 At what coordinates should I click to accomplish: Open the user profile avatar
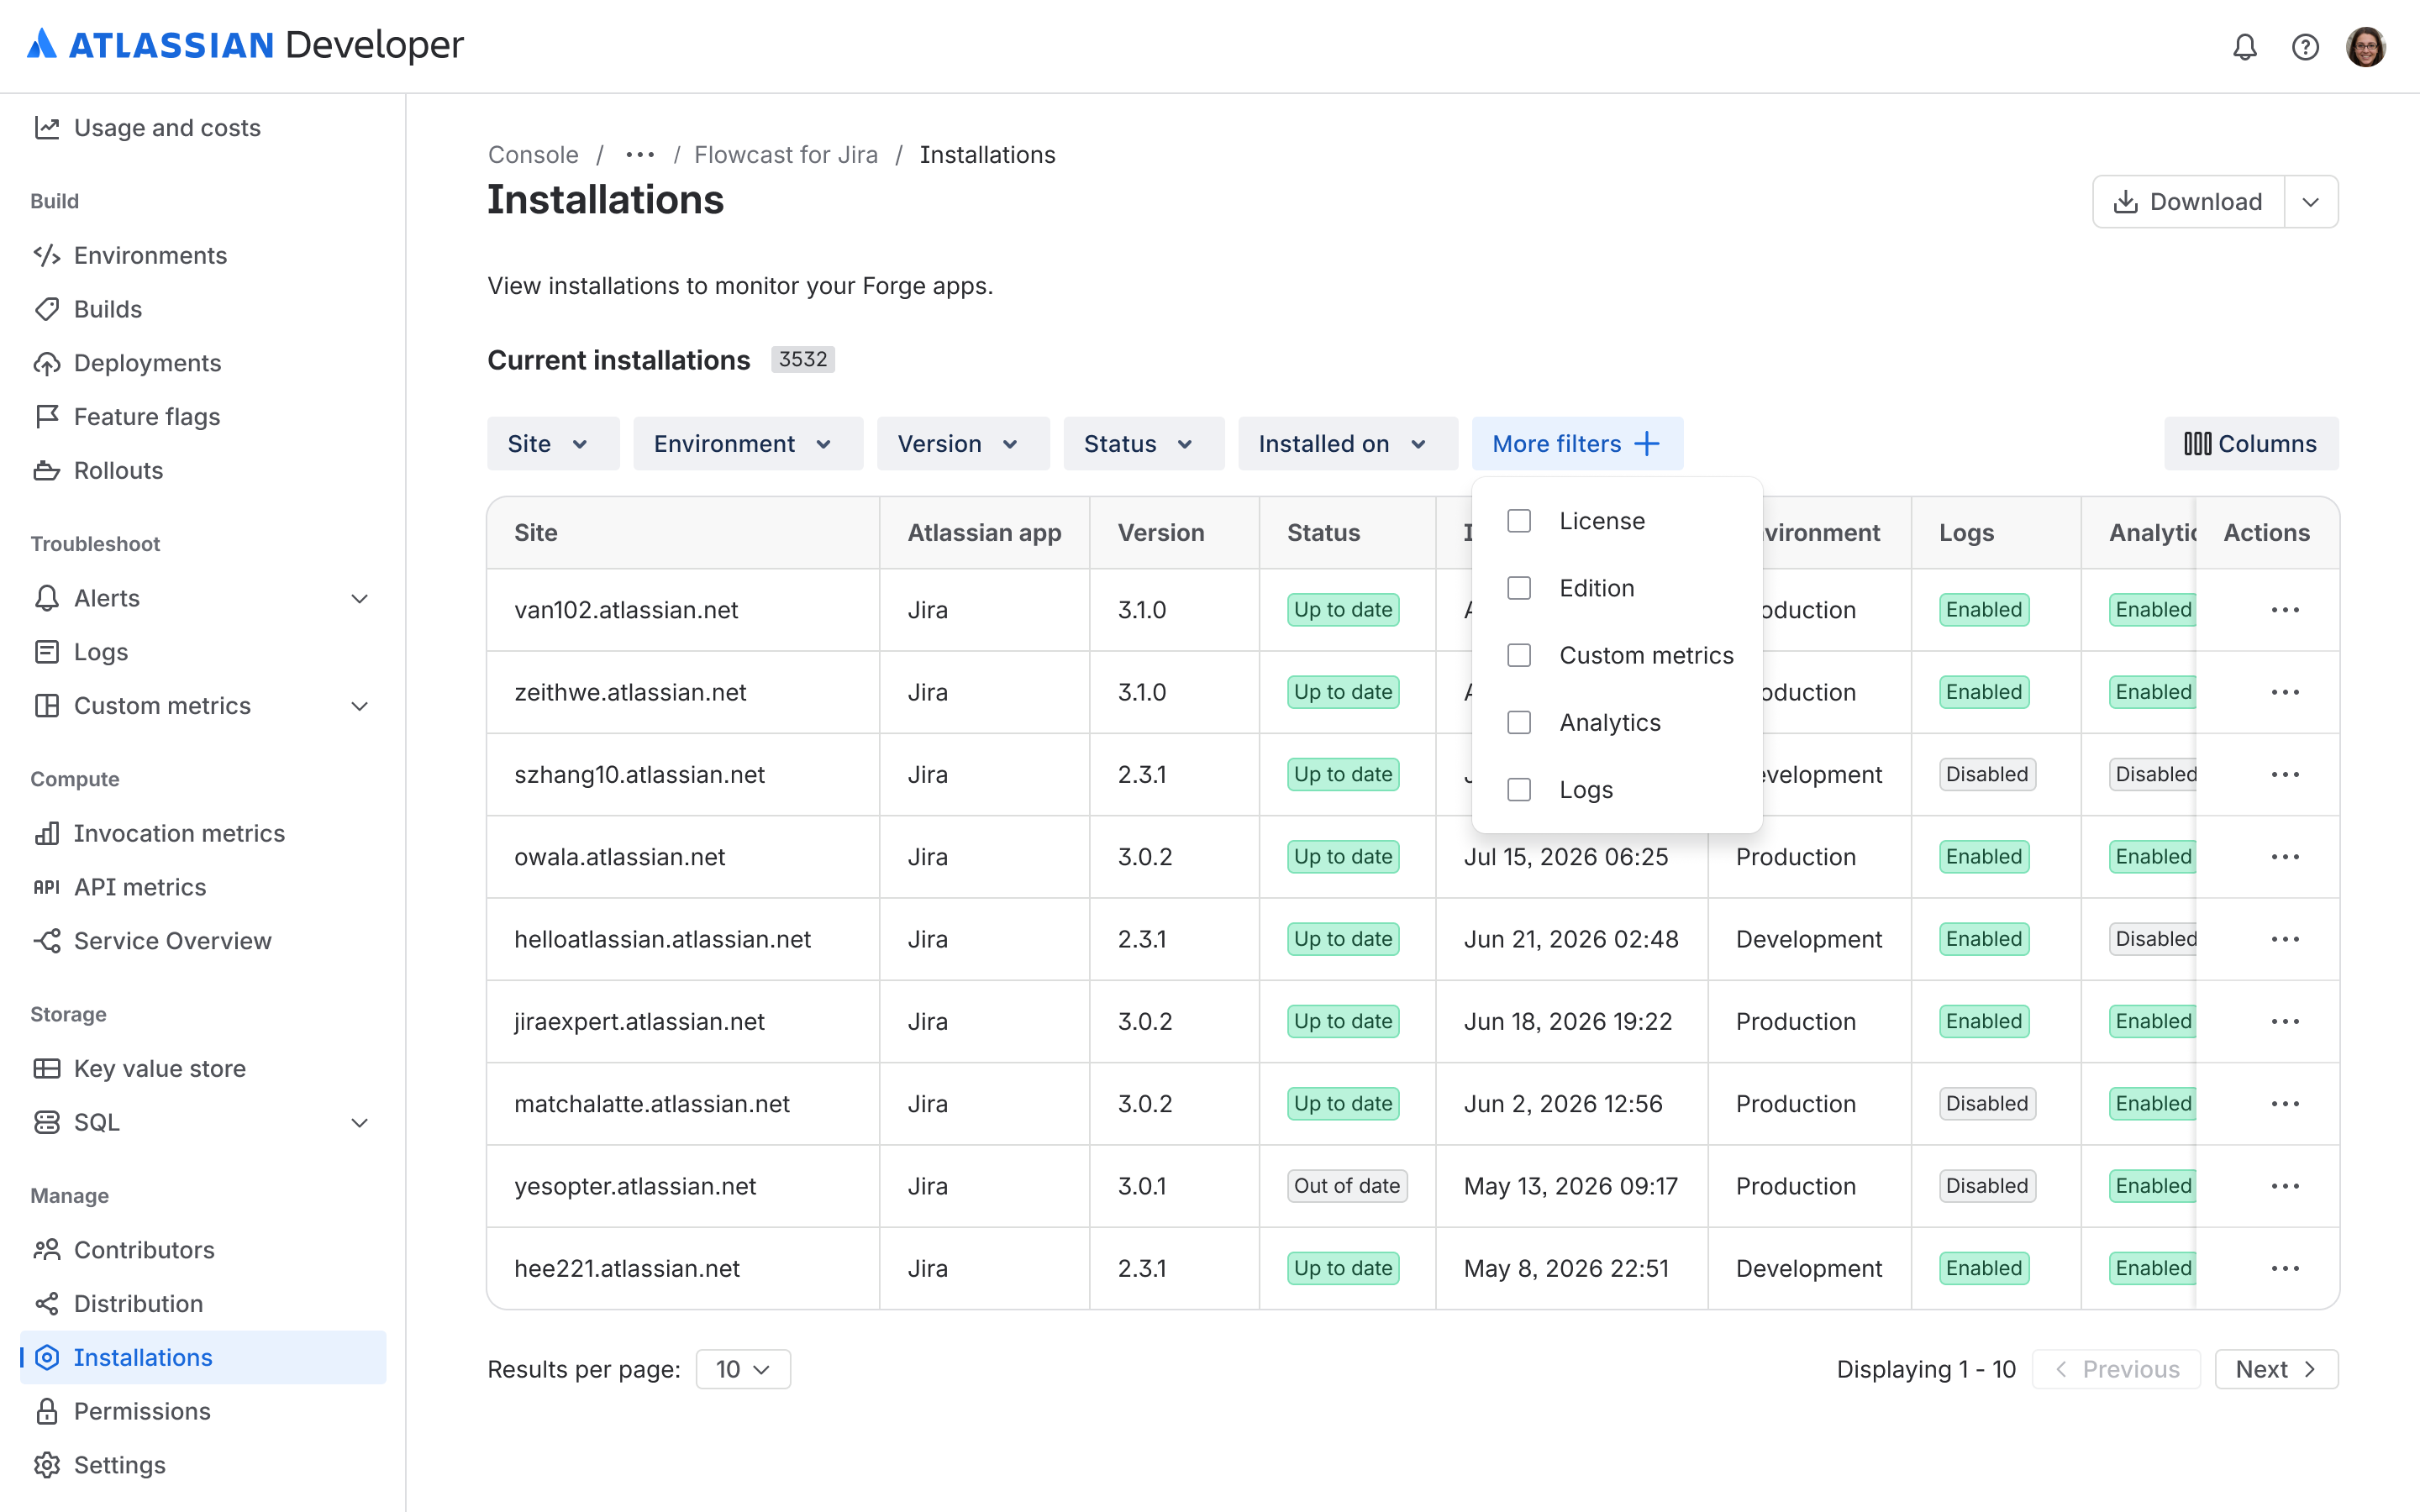[2366, 47]
